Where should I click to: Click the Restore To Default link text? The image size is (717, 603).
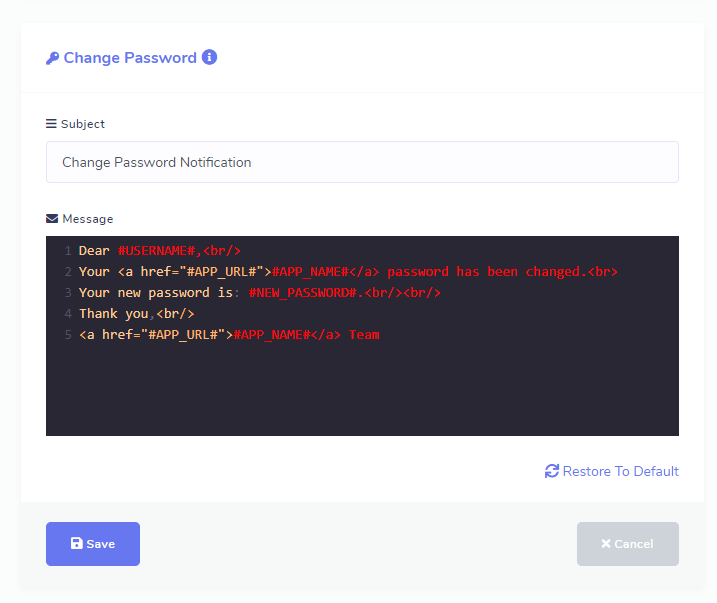[x=620, y=471]
